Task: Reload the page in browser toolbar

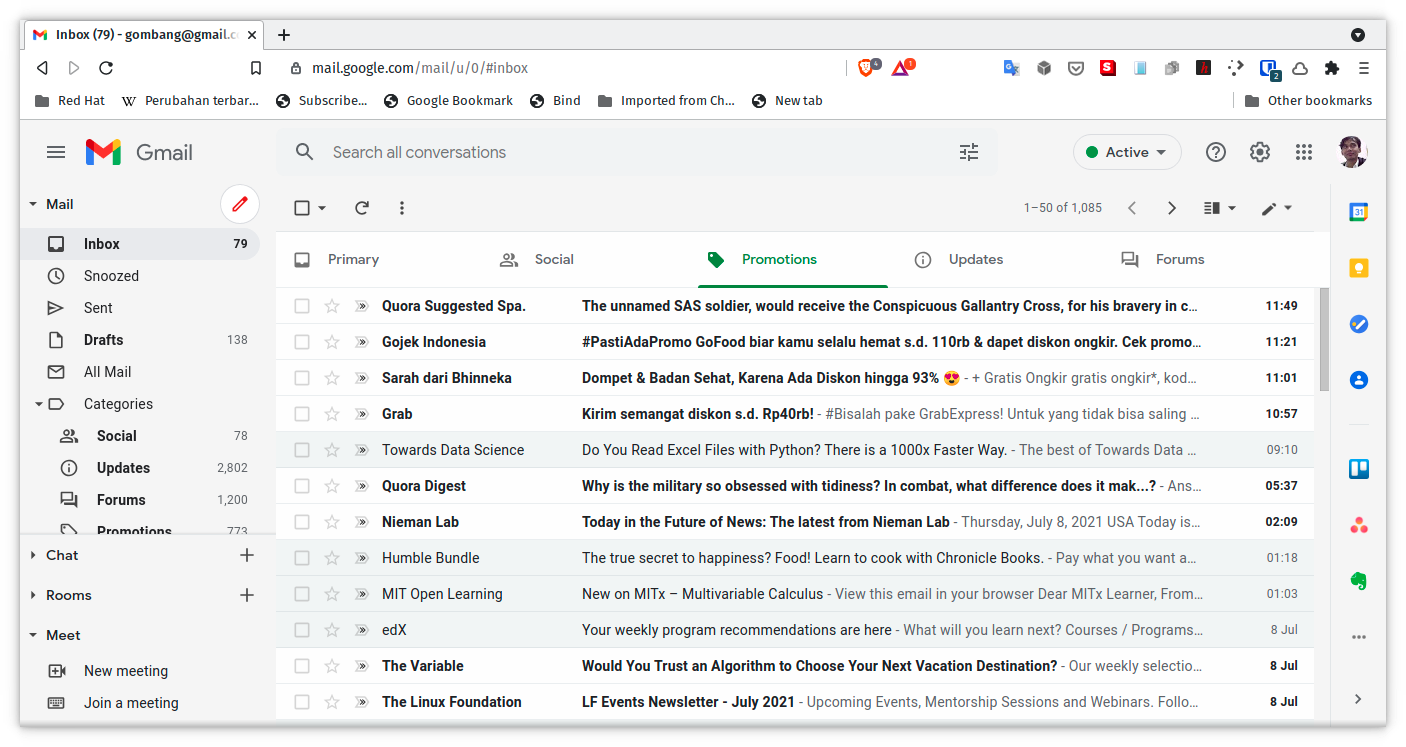Action: (106, 68)
